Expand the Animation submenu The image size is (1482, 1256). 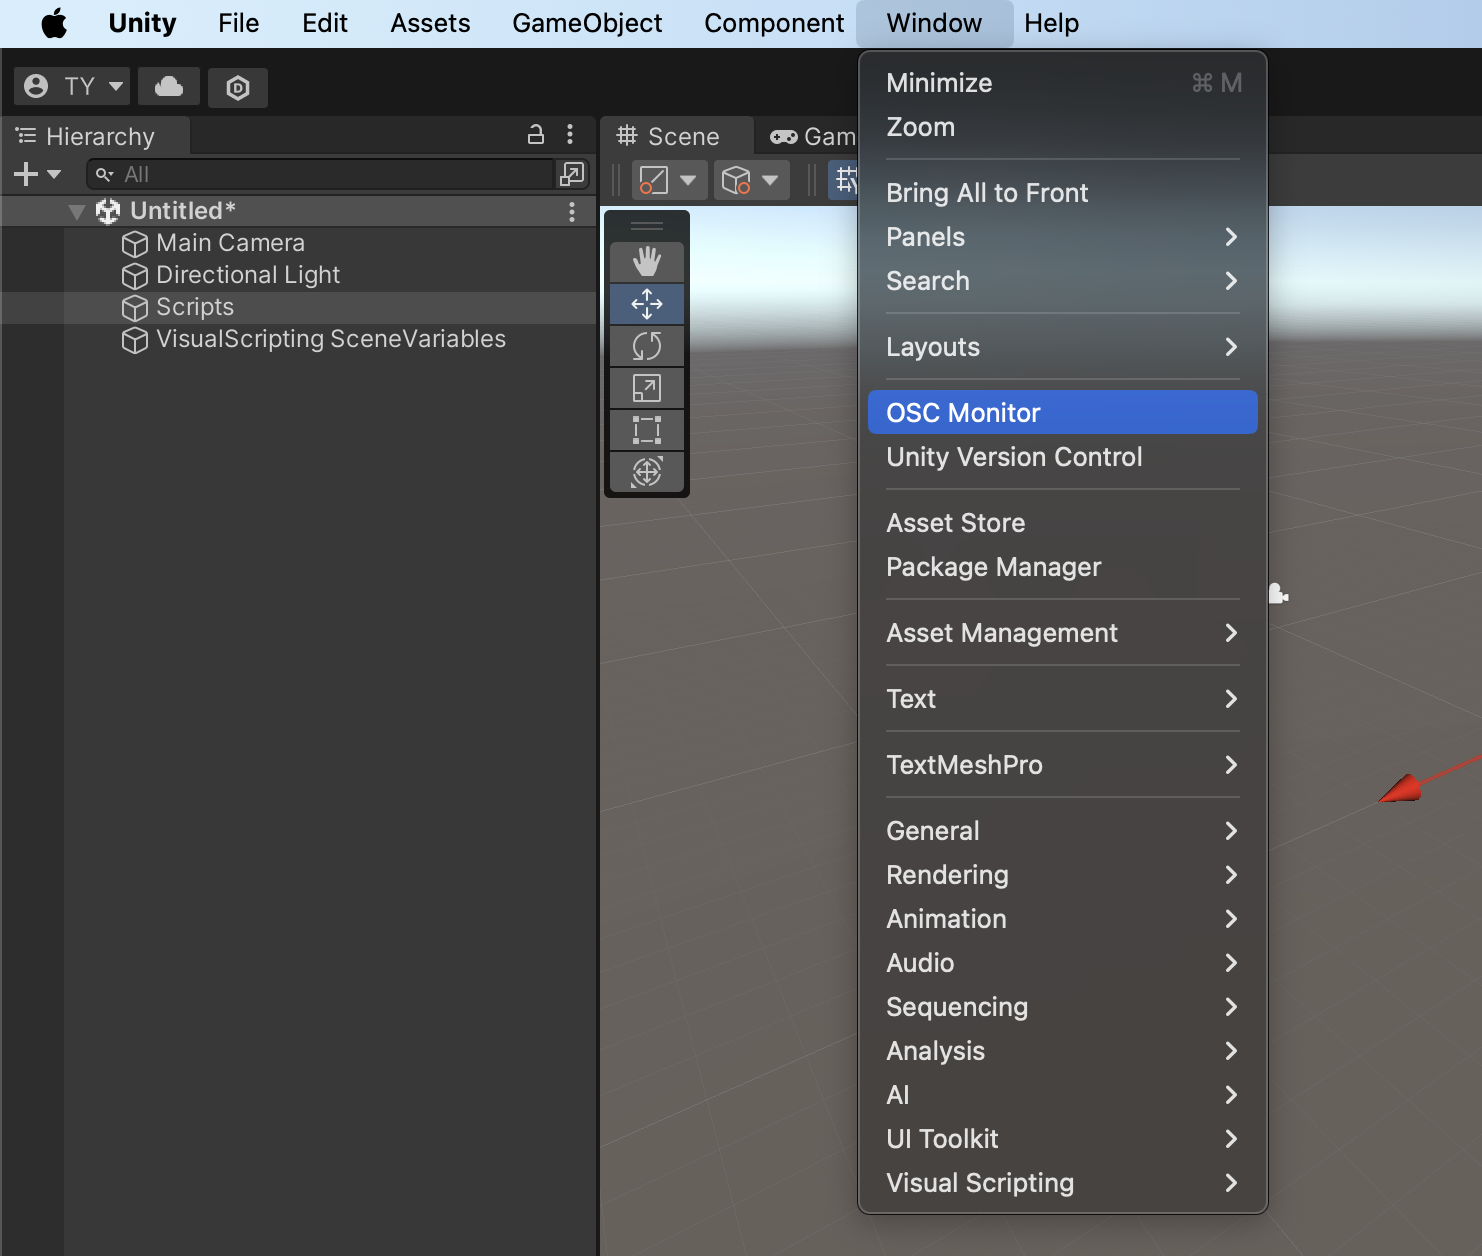(x=1063, y=919)
